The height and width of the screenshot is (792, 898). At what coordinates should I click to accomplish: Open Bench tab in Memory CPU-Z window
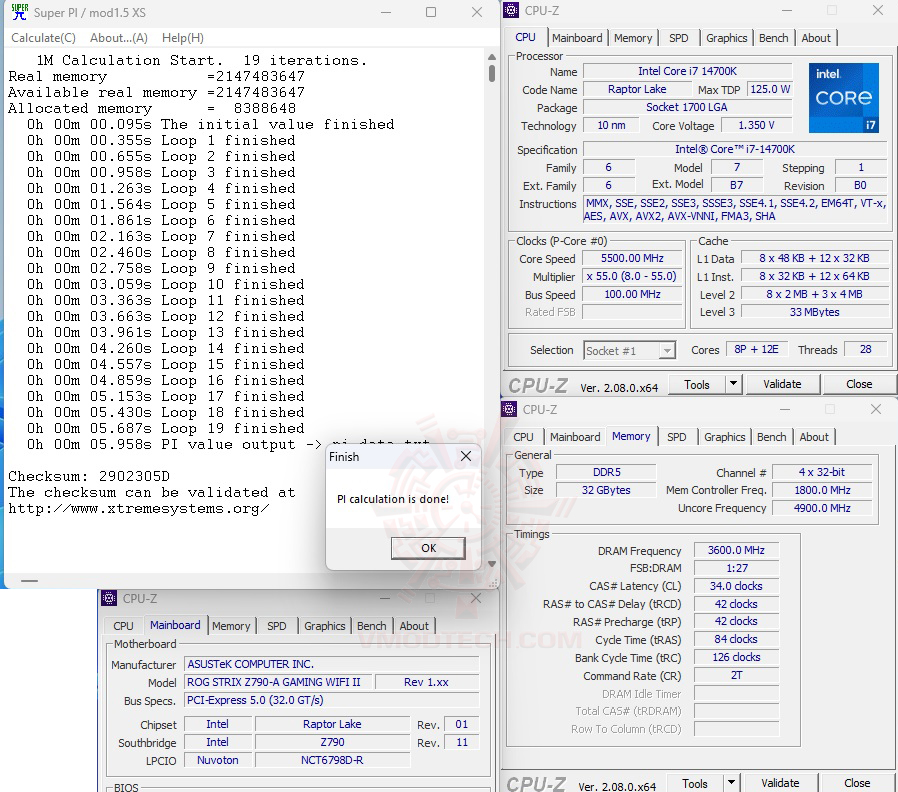tap(771, 437)
